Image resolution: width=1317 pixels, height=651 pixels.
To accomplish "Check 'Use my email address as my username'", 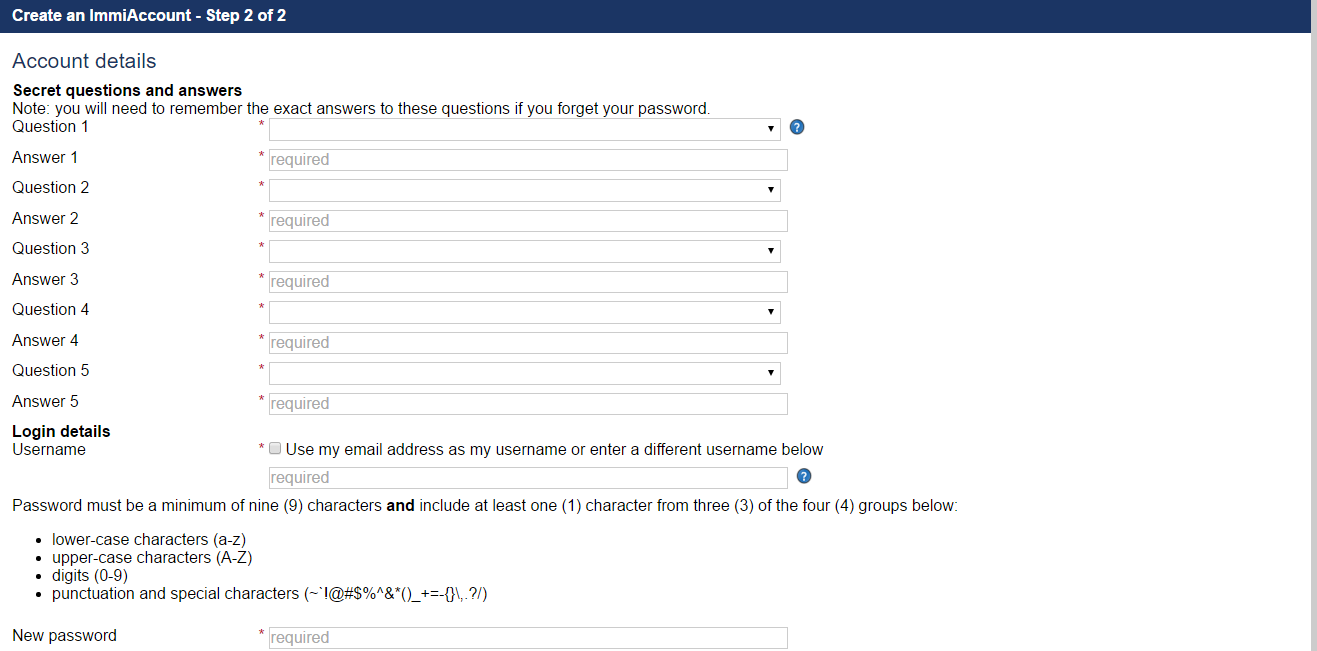I will (275, 448).
